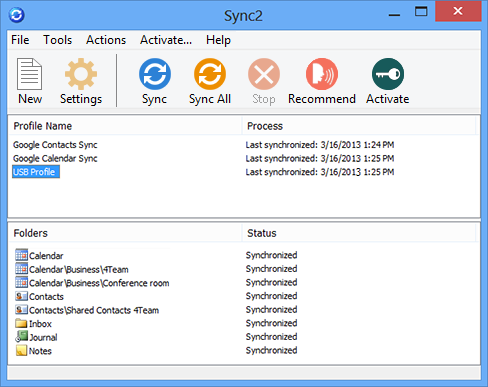Select the Journal folder icon
This screenshot has width=488, height=387.
(21, 337)
